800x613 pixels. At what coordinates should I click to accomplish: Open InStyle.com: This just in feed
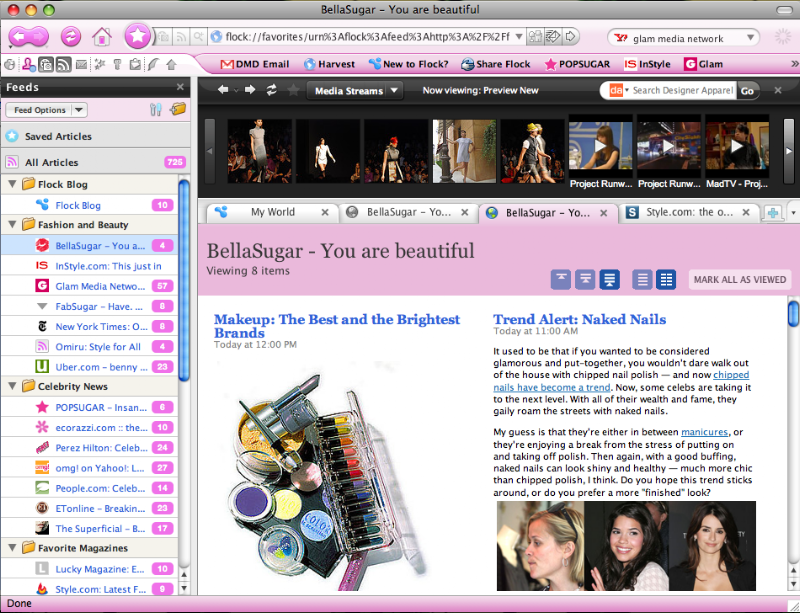[89, 266]
